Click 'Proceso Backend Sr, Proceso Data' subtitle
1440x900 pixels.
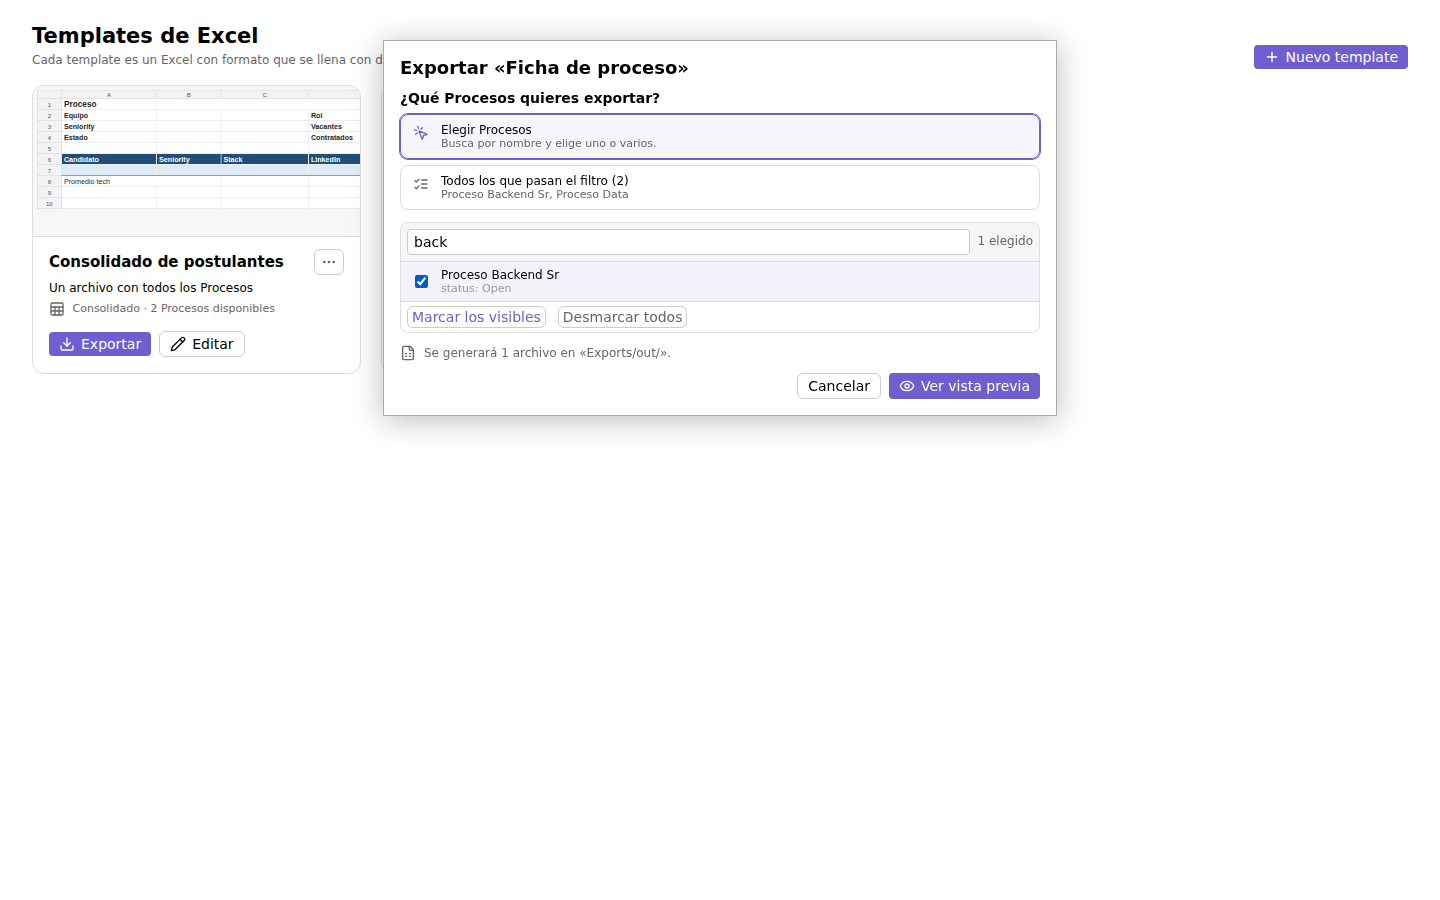(x=535, y=195)
